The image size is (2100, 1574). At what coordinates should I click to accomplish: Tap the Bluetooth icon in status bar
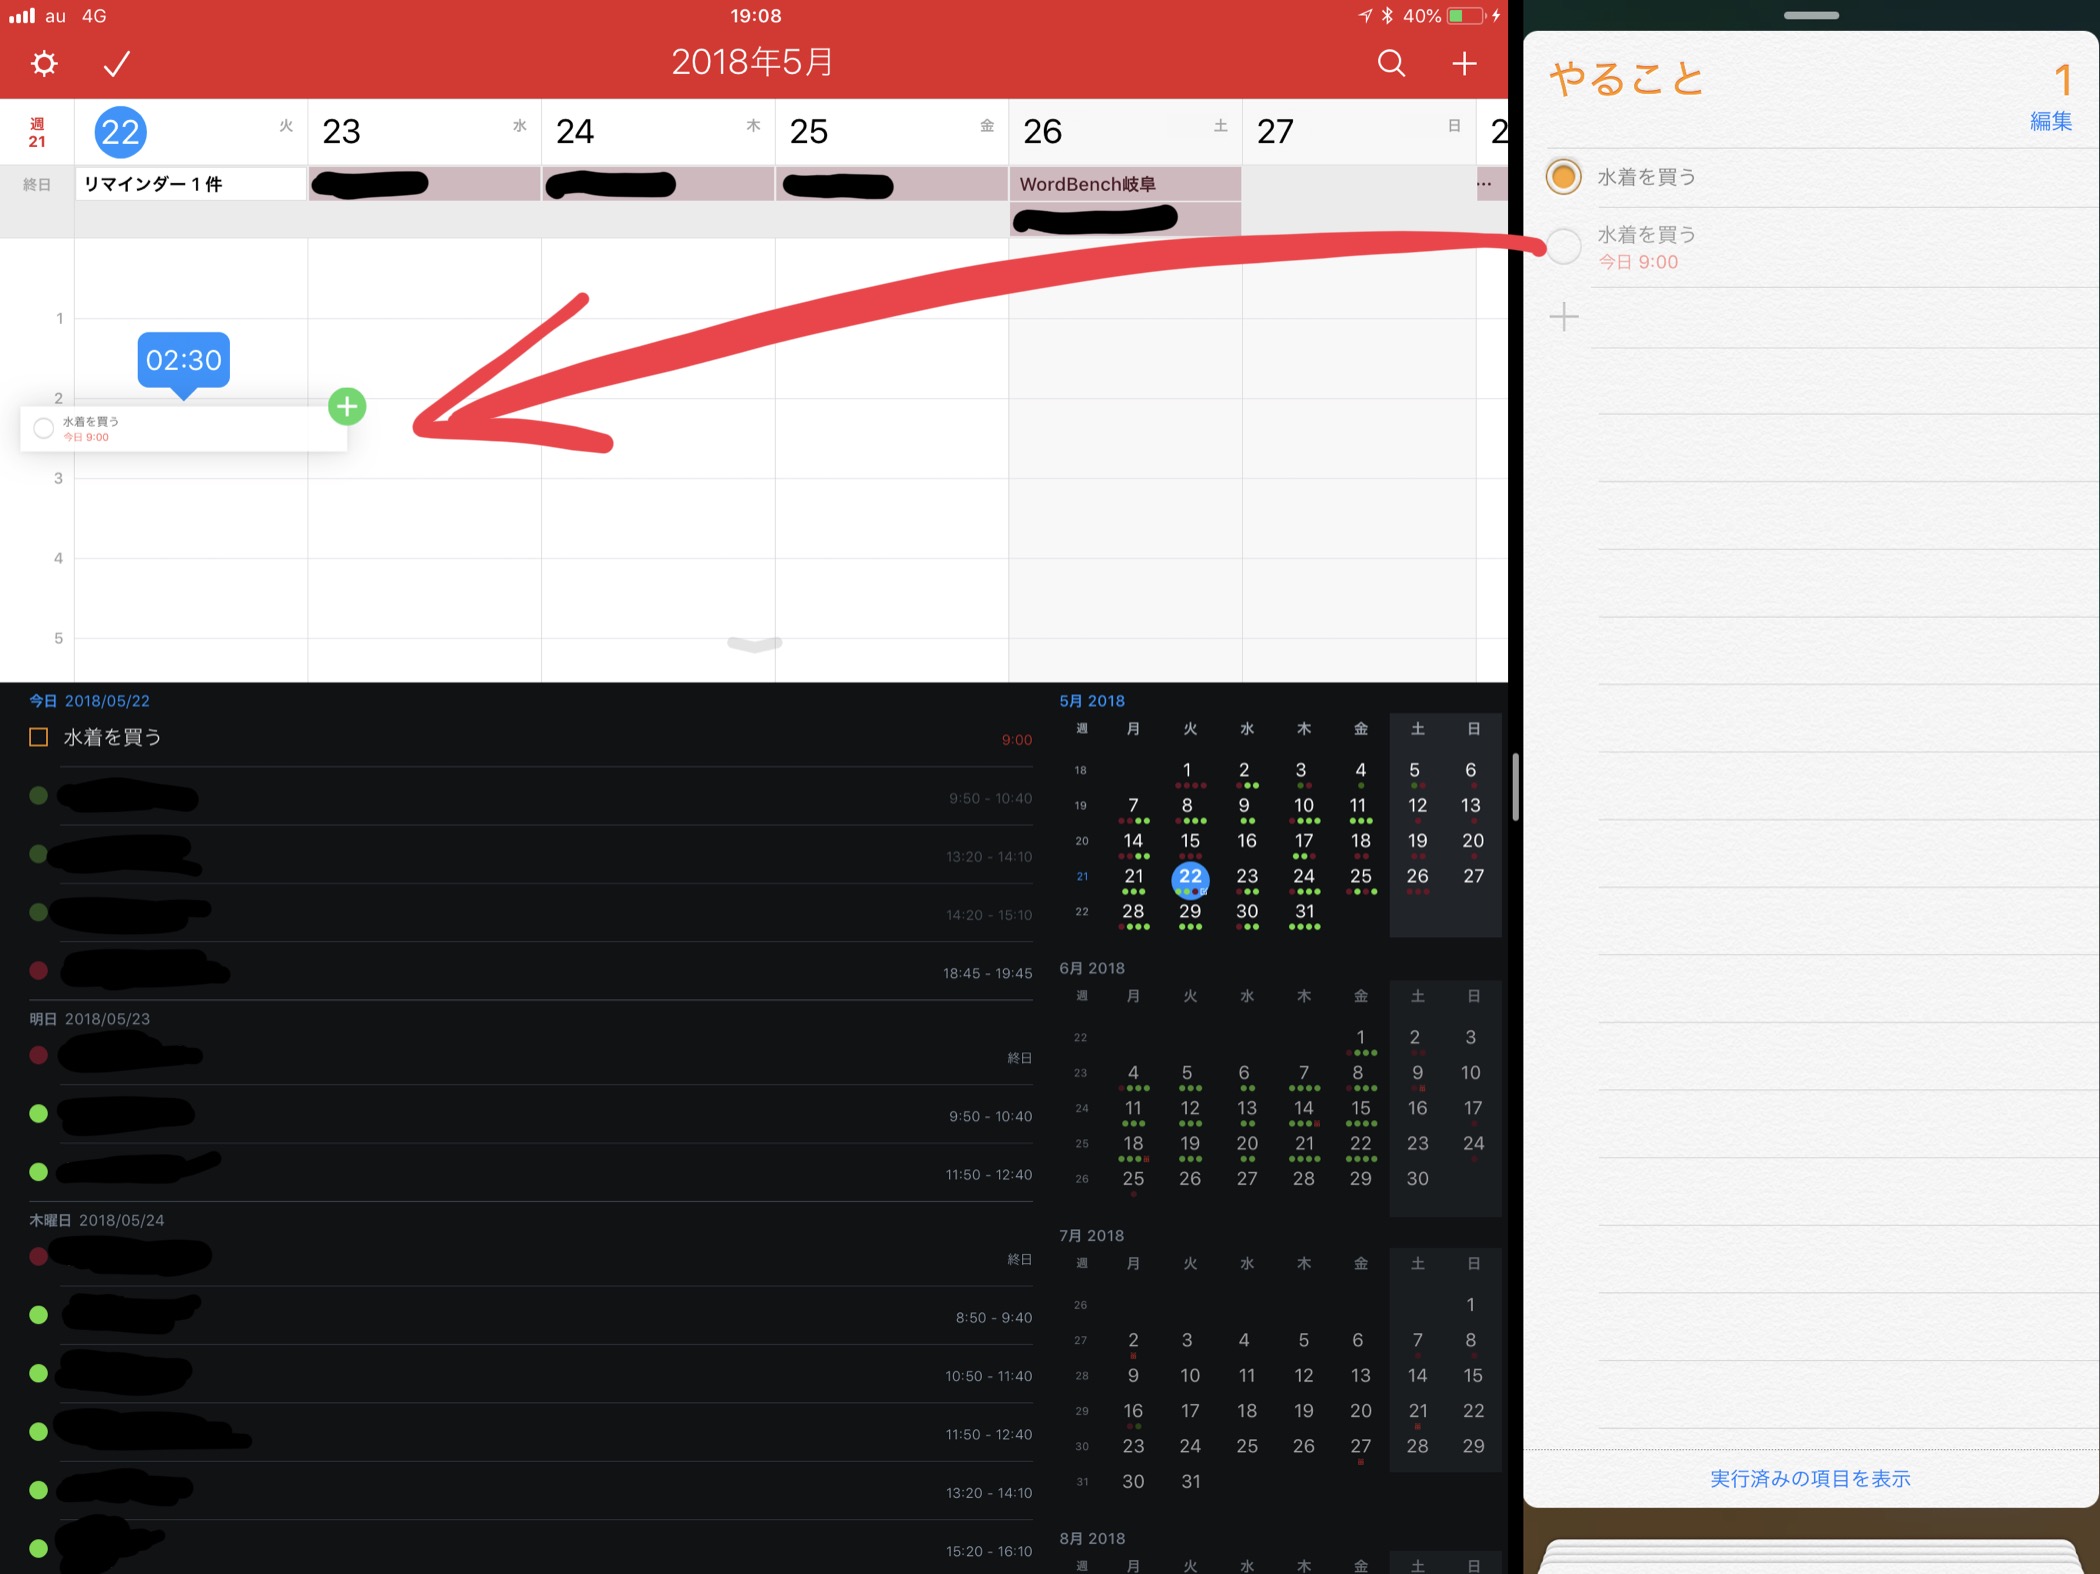1387,16
